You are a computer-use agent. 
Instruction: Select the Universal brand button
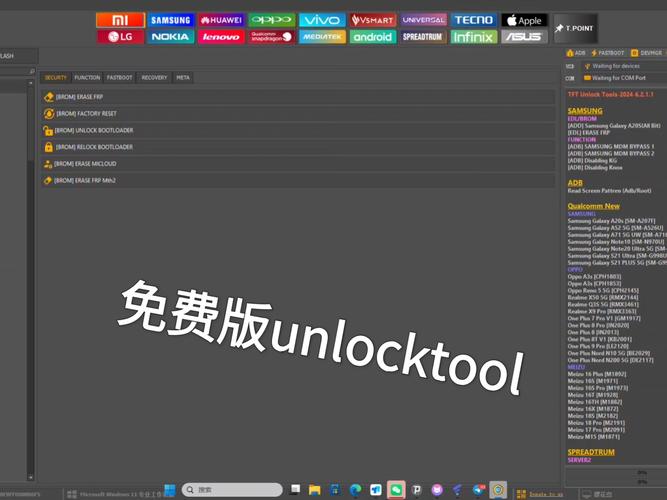(x=423, y=20)
